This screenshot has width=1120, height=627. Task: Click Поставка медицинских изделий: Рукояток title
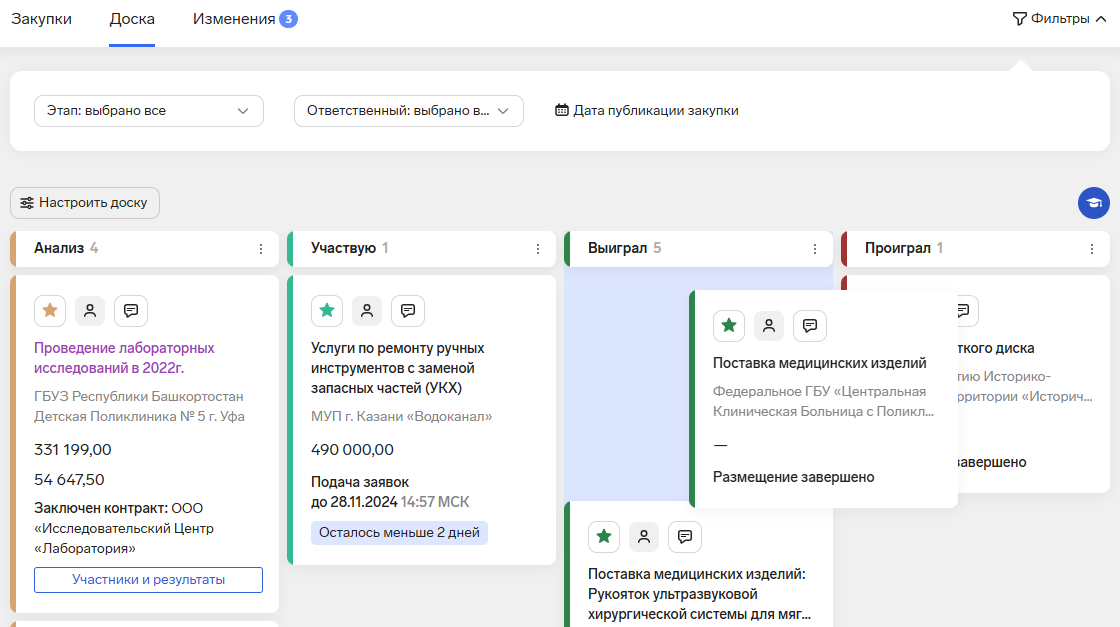point(700,594)
